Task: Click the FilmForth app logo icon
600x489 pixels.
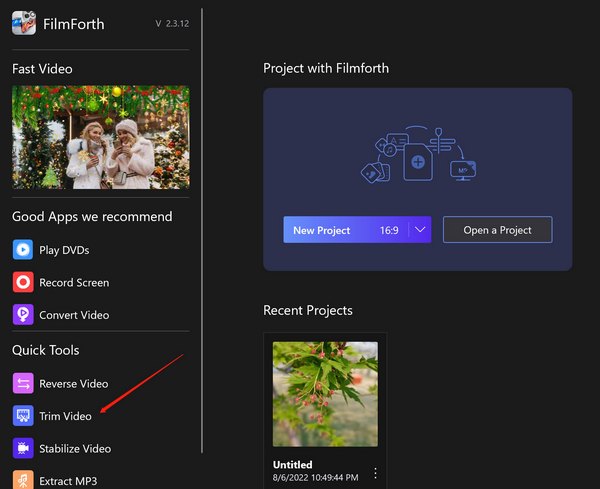Action: pyautogui.click(x=24, y=23)
